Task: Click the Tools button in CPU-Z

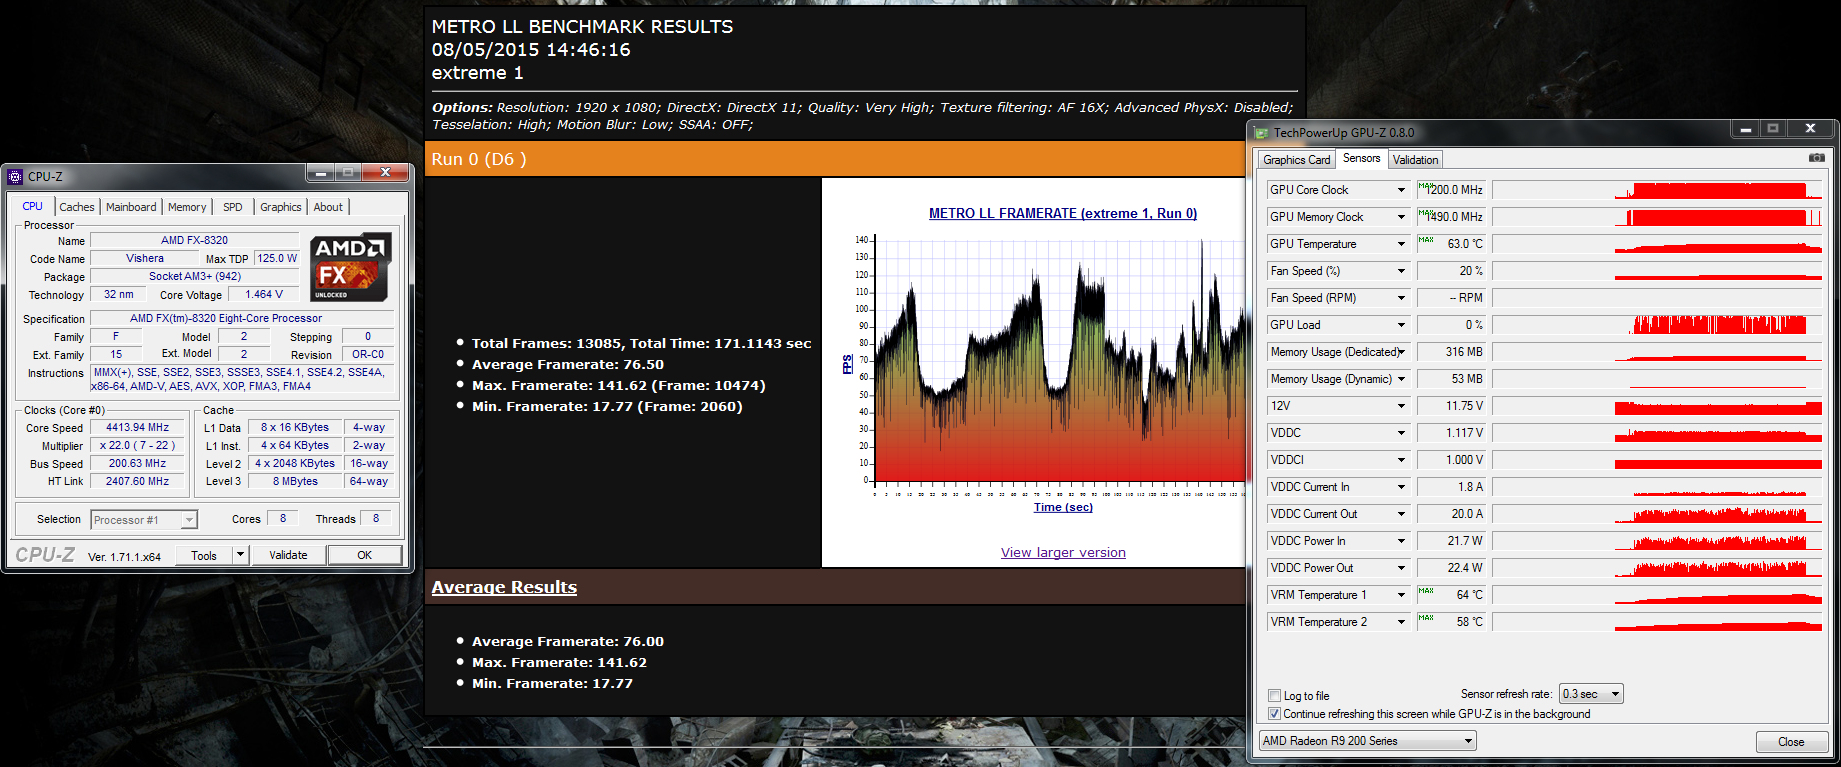Action: click(x=204, y=555)
